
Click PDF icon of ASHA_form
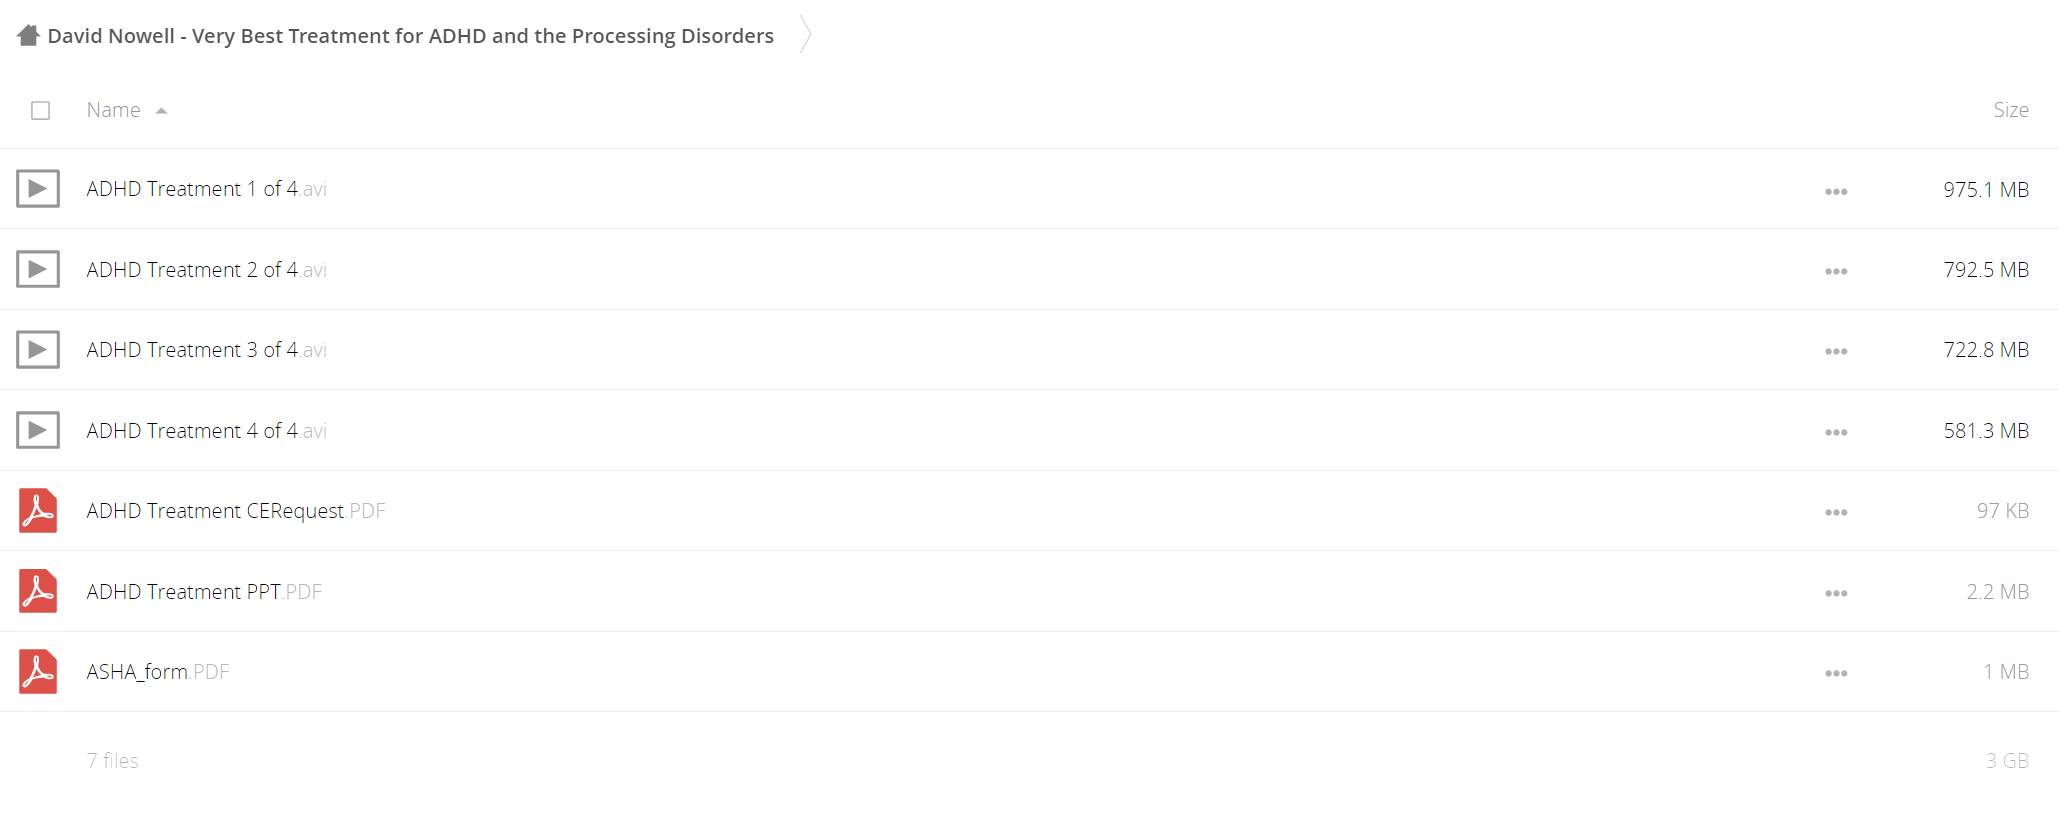(x=38, y=671)
